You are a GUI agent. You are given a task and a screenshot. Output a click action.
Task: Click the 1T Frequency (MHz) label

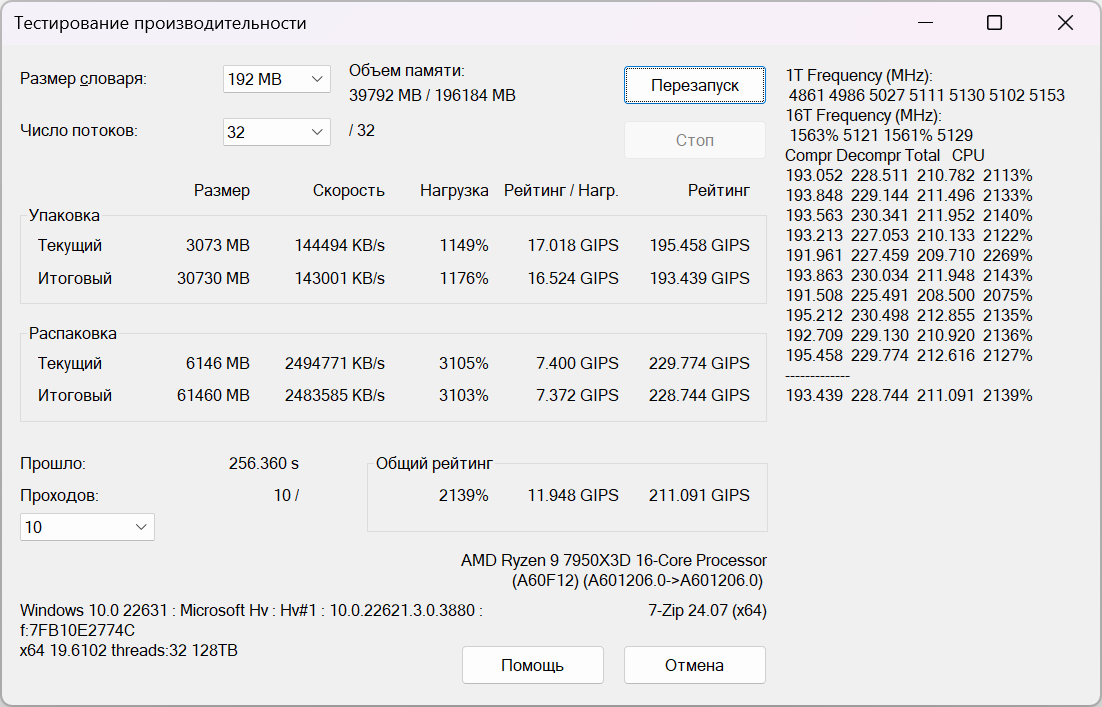point(858,76)
